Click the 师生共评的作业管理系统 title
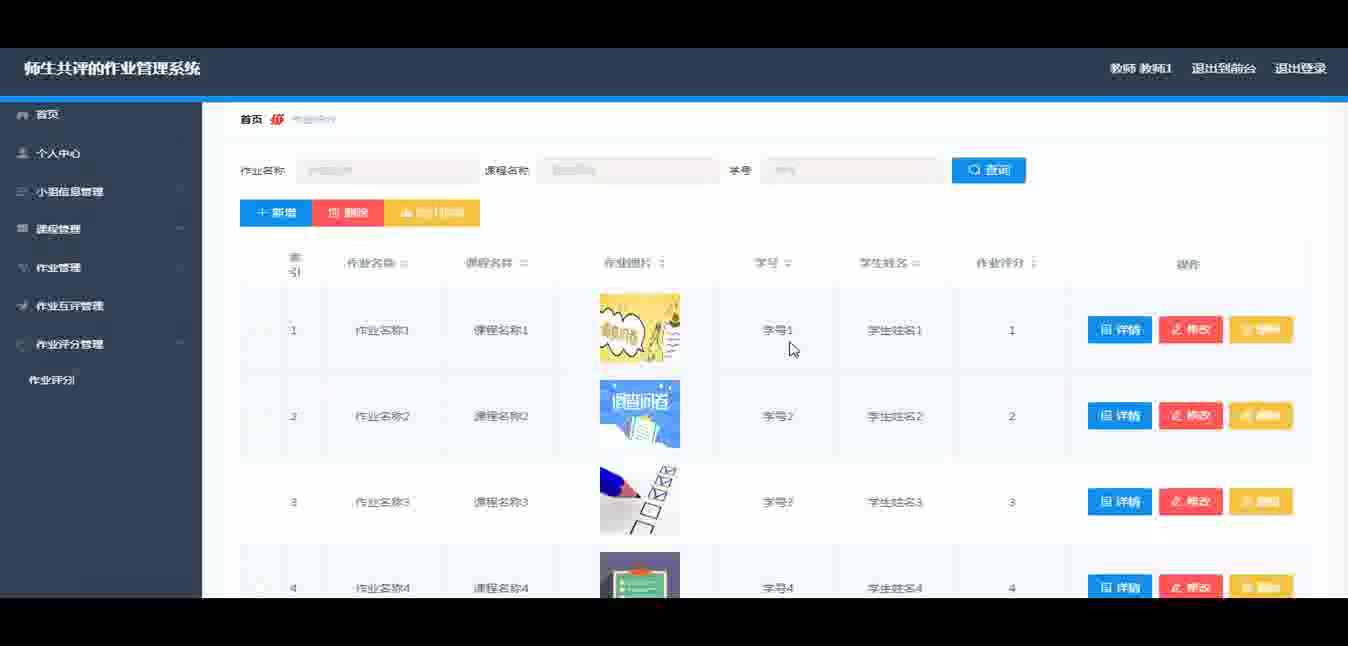The image size is (1348, 646). pyautogui.click(x=112, y=69)
